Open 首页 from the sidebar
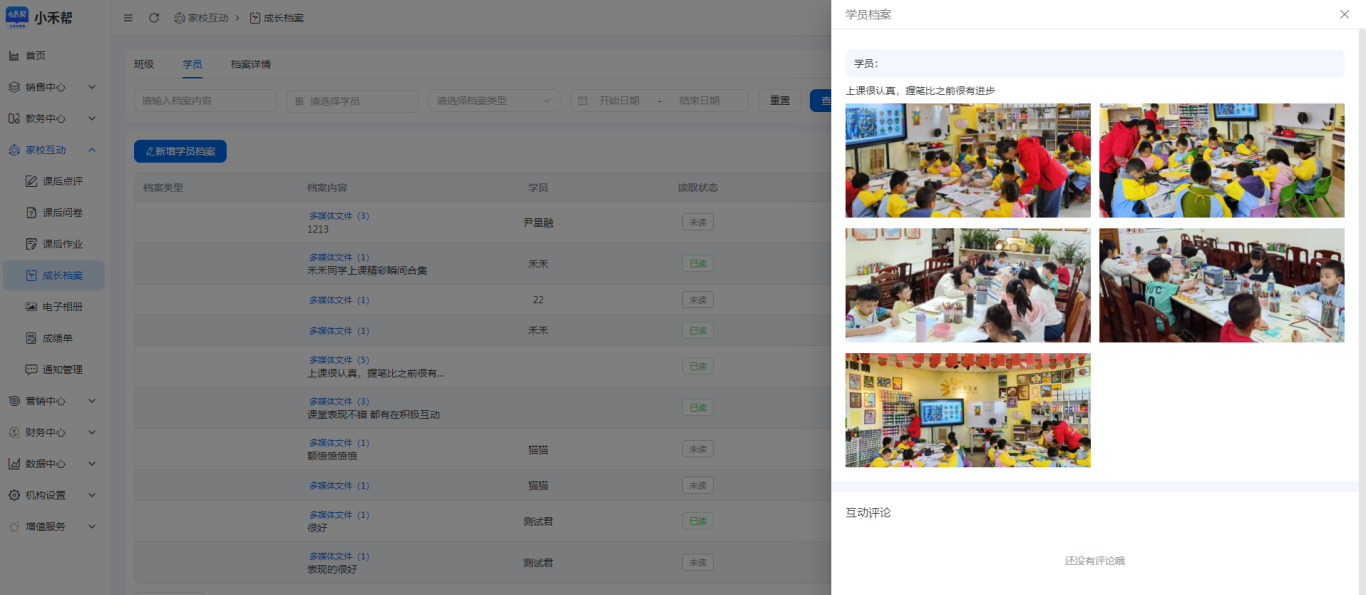Screen dimensions: 1366x595 point(35,56)
